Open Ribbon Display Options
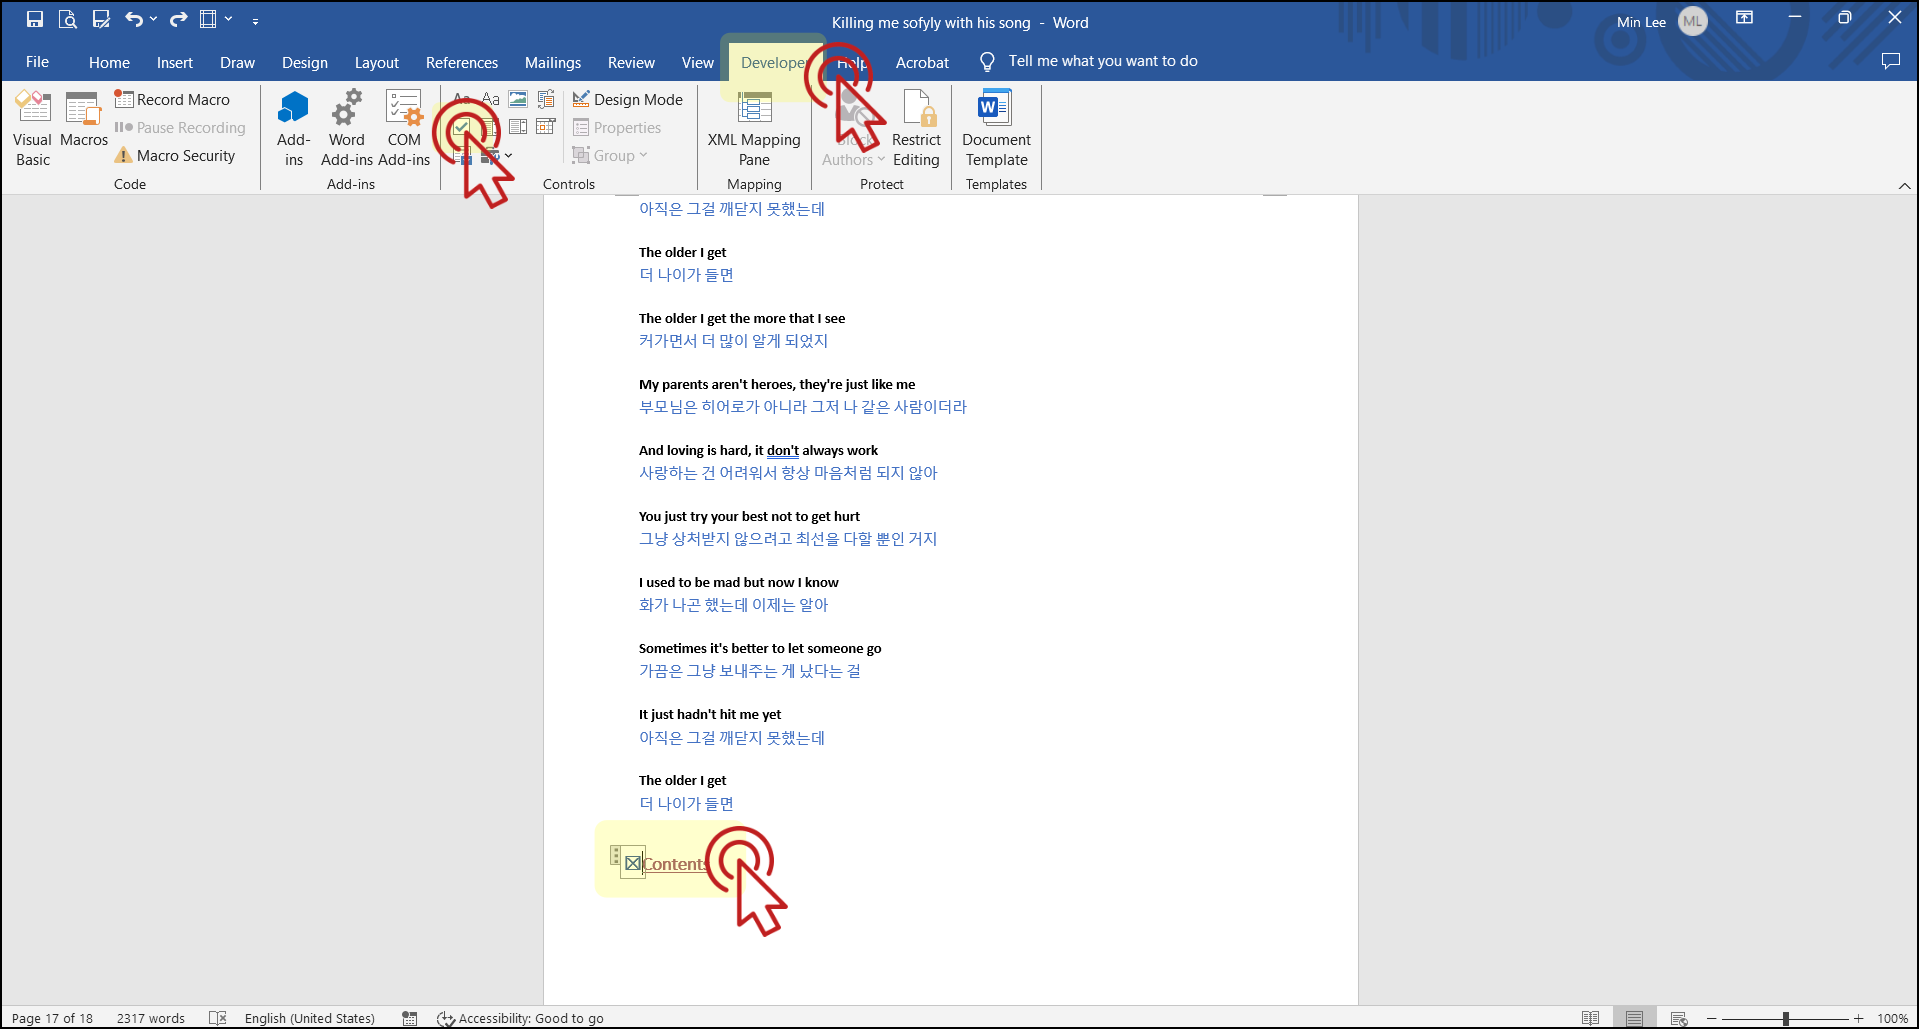The height and width of the screenshot is (1029, 1919). coord(1744,18)
